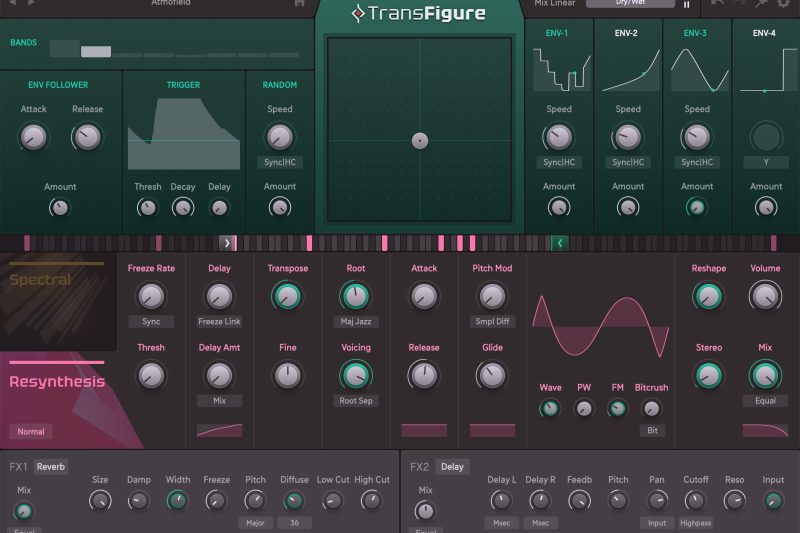Click the Env Follower Attack knob
Screen dimensions: 800x533
click(33, 137)
